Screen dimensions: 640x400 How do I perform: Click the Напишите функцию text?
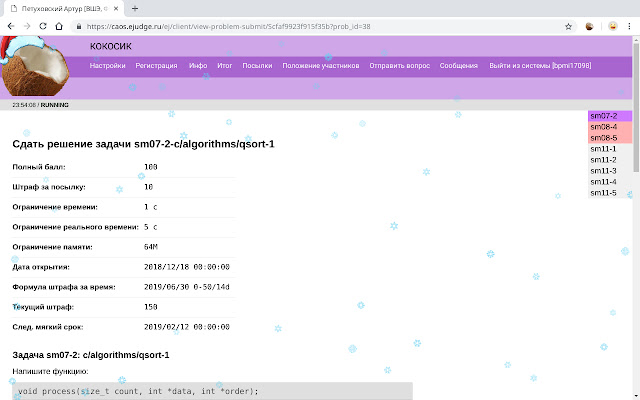50,371
